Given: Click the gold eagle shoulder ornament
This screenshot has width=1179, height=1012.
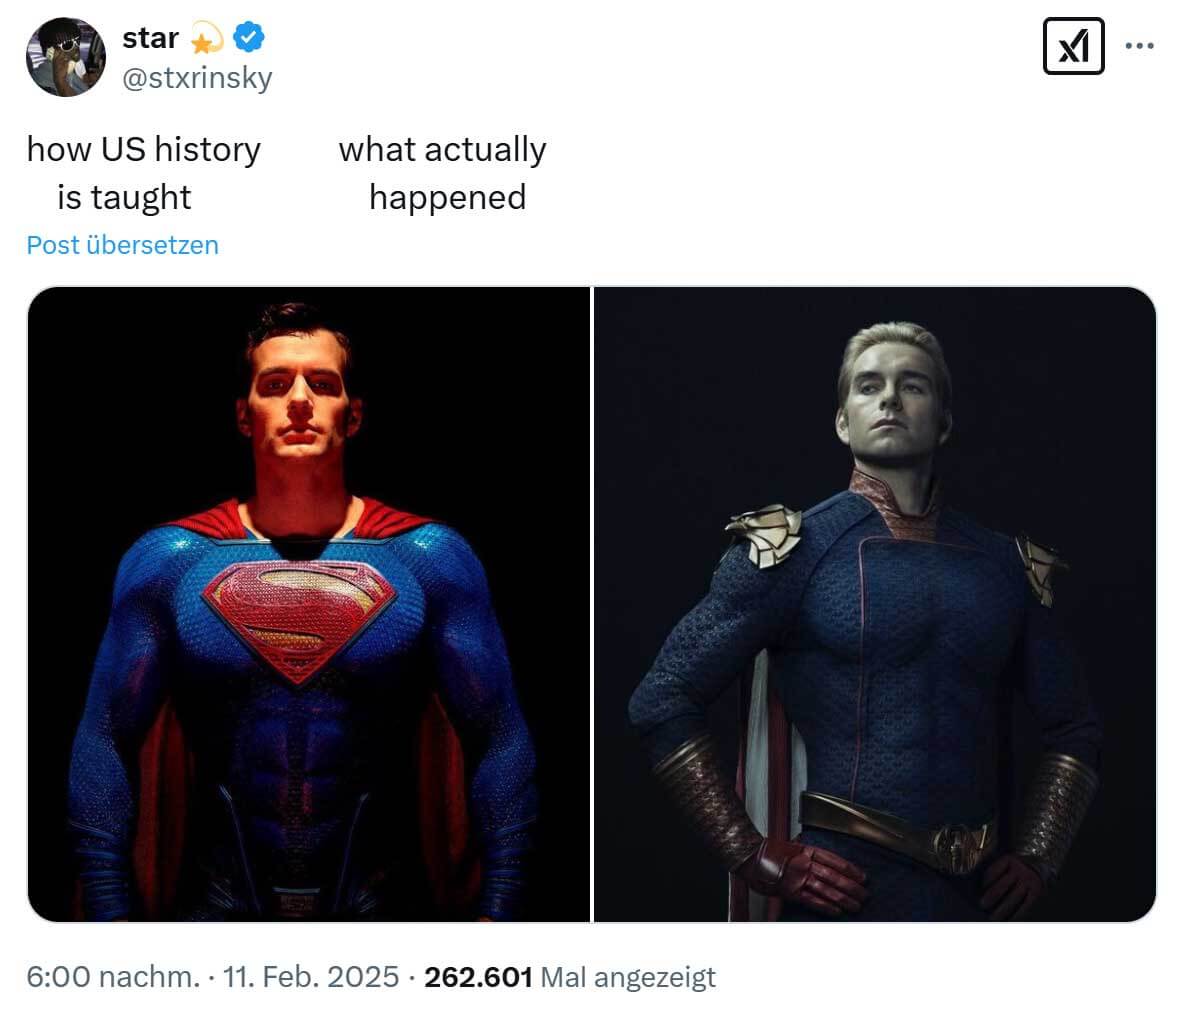Looking at the screenshot, I should [x=764, y=535].
